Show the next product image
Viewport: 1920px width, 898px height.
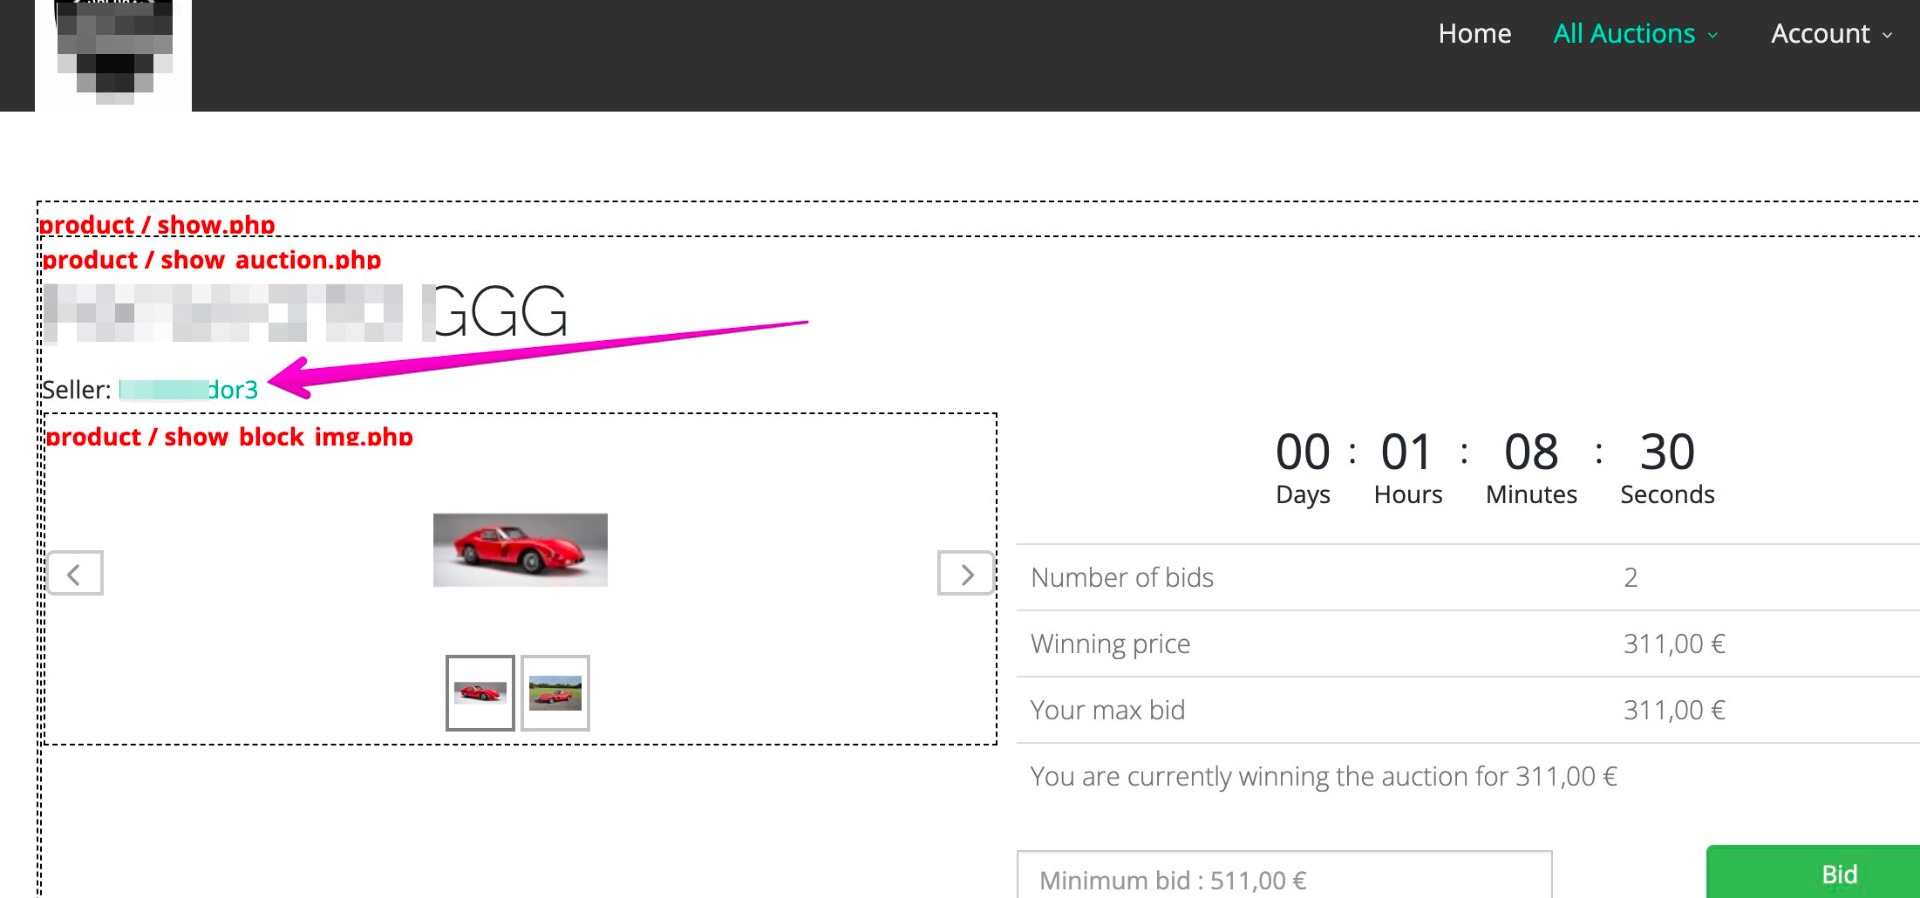(x=965, y=573)
